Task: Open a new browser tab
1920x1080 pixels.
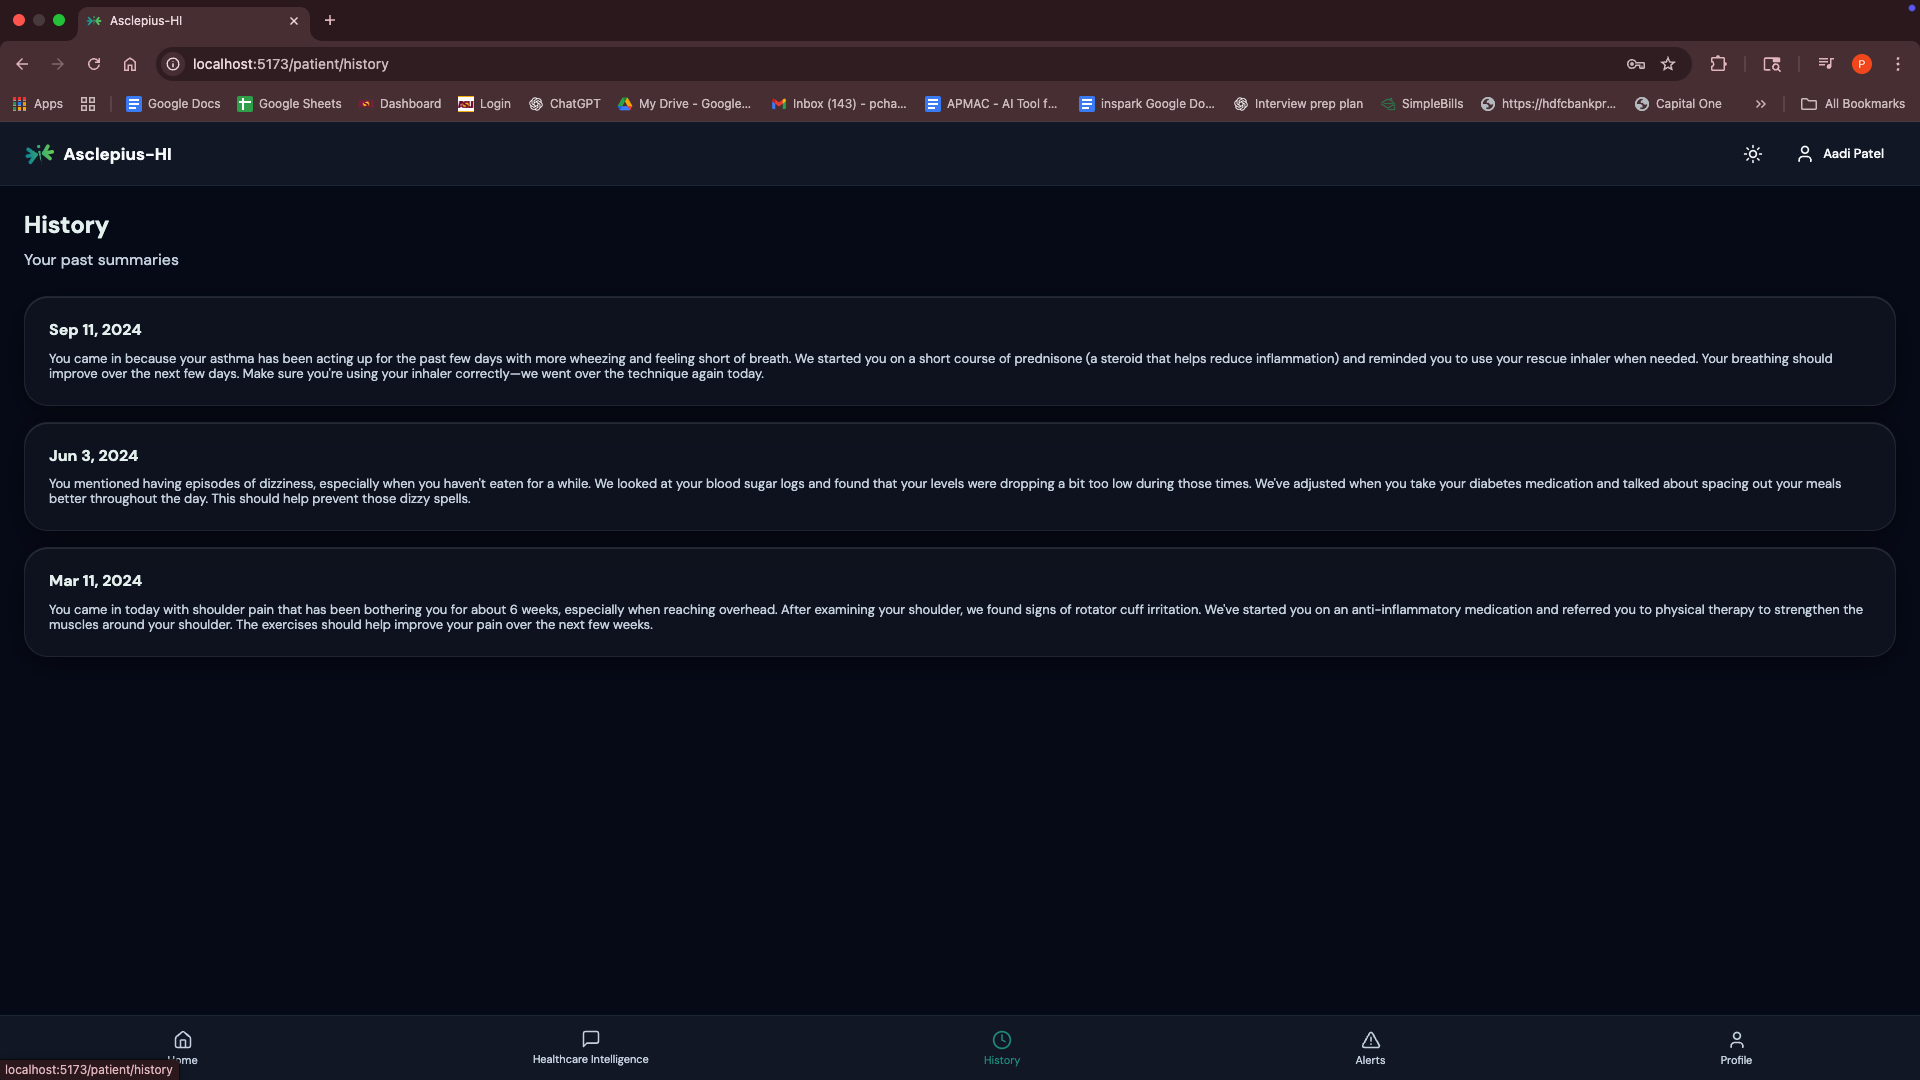Action: tap(330, 20)
